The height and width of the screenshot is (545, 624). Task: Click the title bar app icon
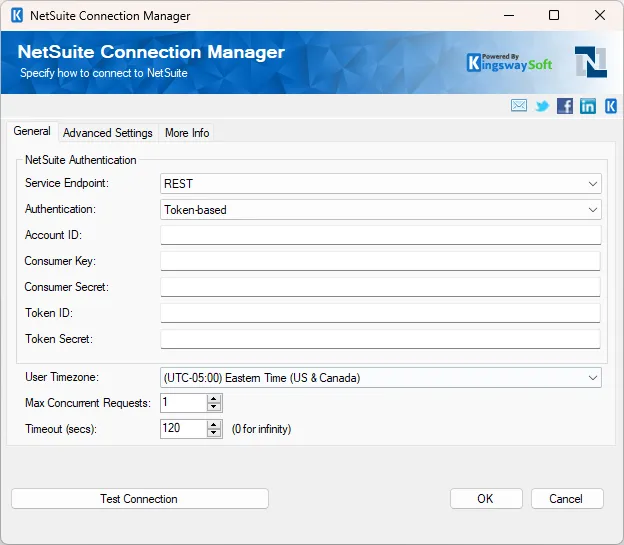point(16,16)
